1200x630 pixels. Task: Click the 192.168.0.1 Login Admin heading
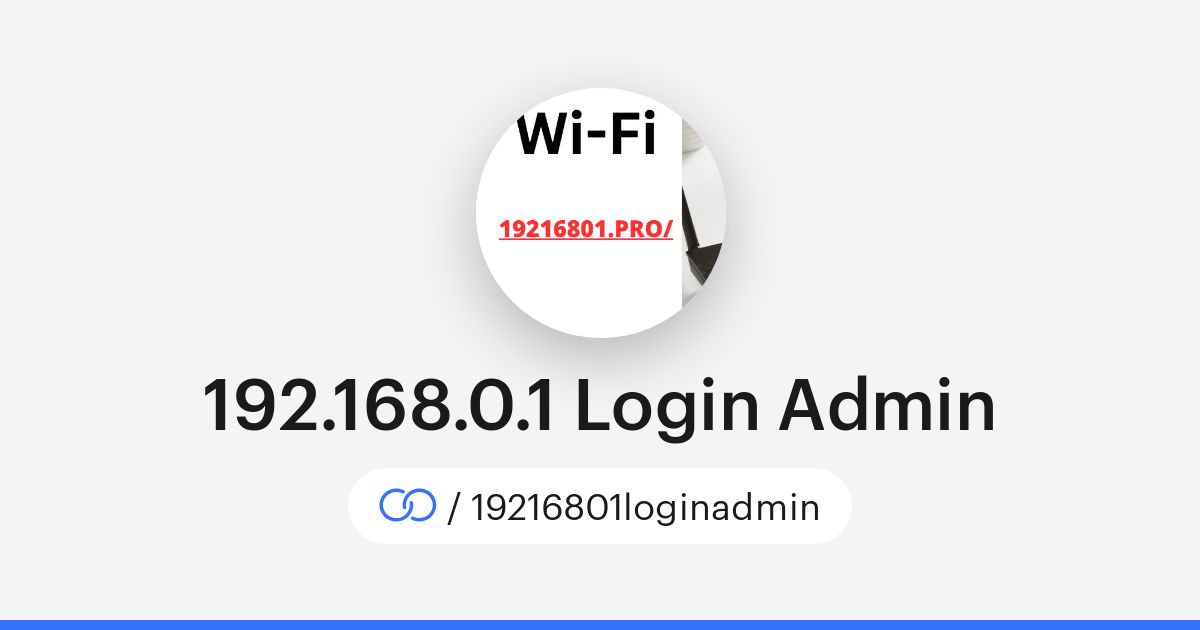coord(600,407)
